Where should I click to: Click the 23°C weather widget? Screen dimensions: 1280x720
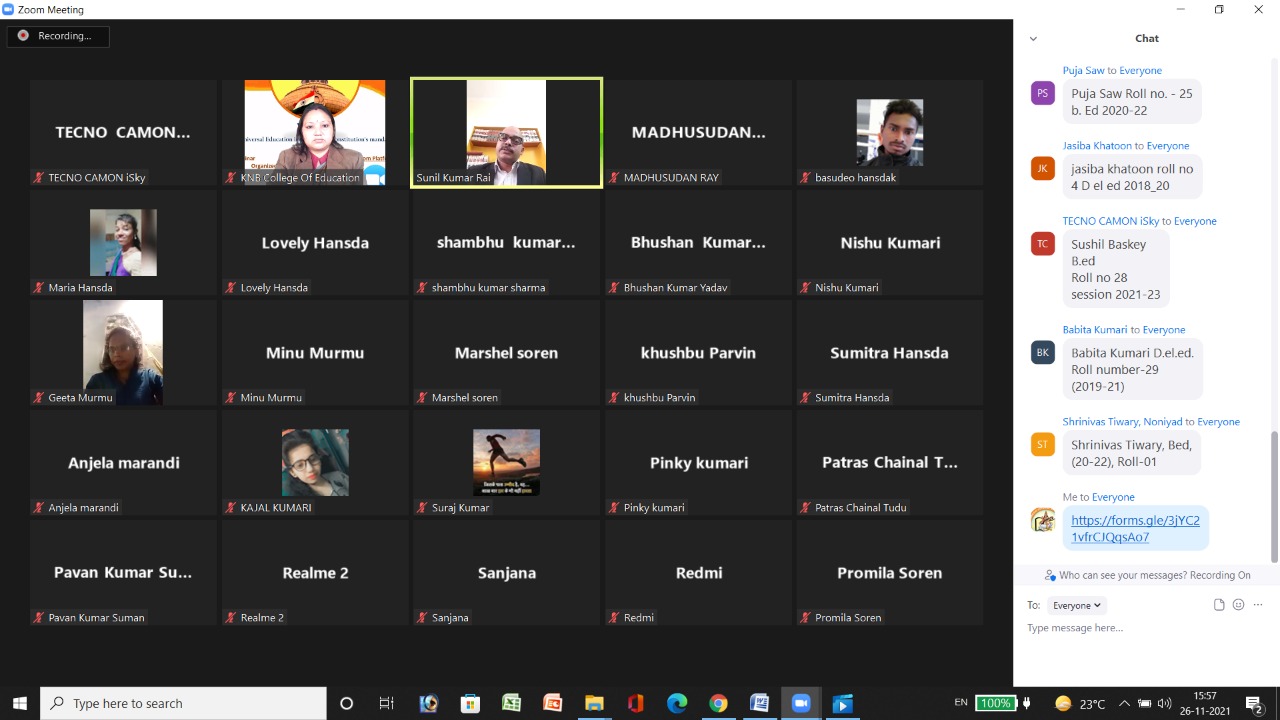[1080, 703]
